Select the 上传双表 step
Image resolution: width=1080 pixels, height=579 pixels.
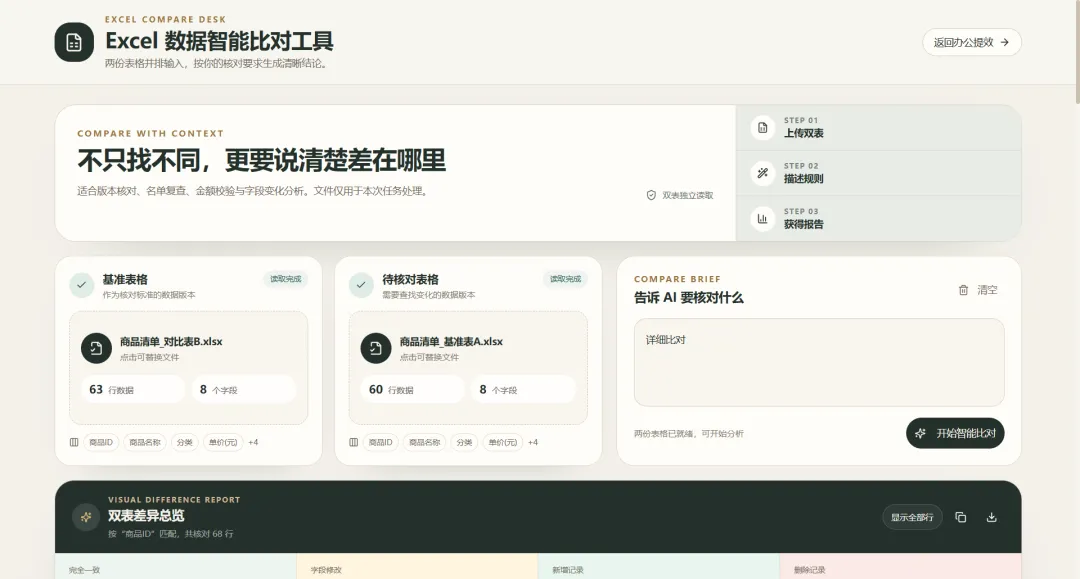(878, 127)
